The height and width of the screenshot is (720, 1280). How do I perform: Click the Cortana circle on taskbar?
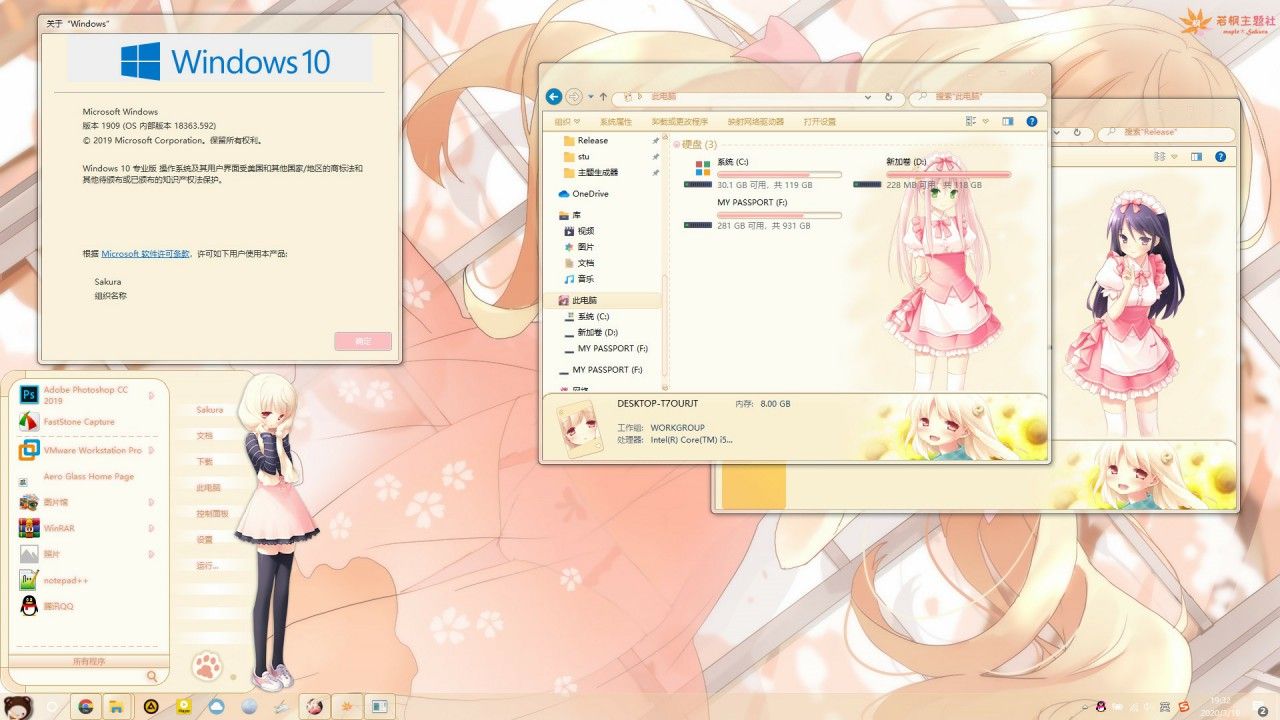tap(52, 706)
